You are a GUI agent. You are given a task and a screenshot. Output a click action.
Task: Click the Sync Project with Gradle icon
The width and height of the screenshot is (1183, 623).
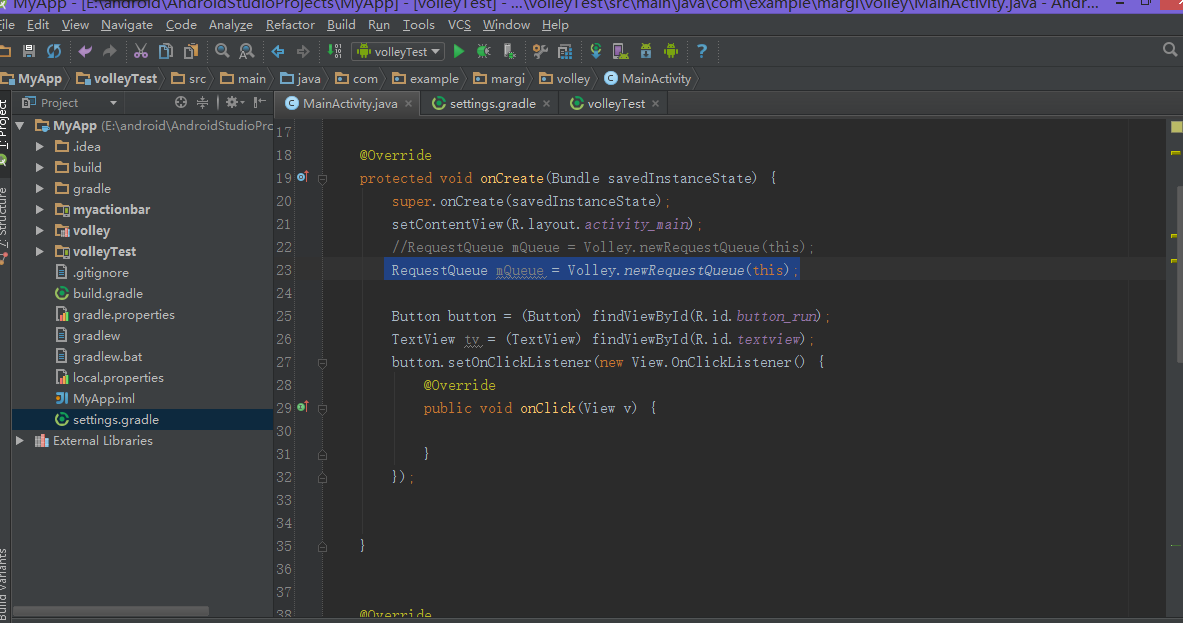[596, 51]
